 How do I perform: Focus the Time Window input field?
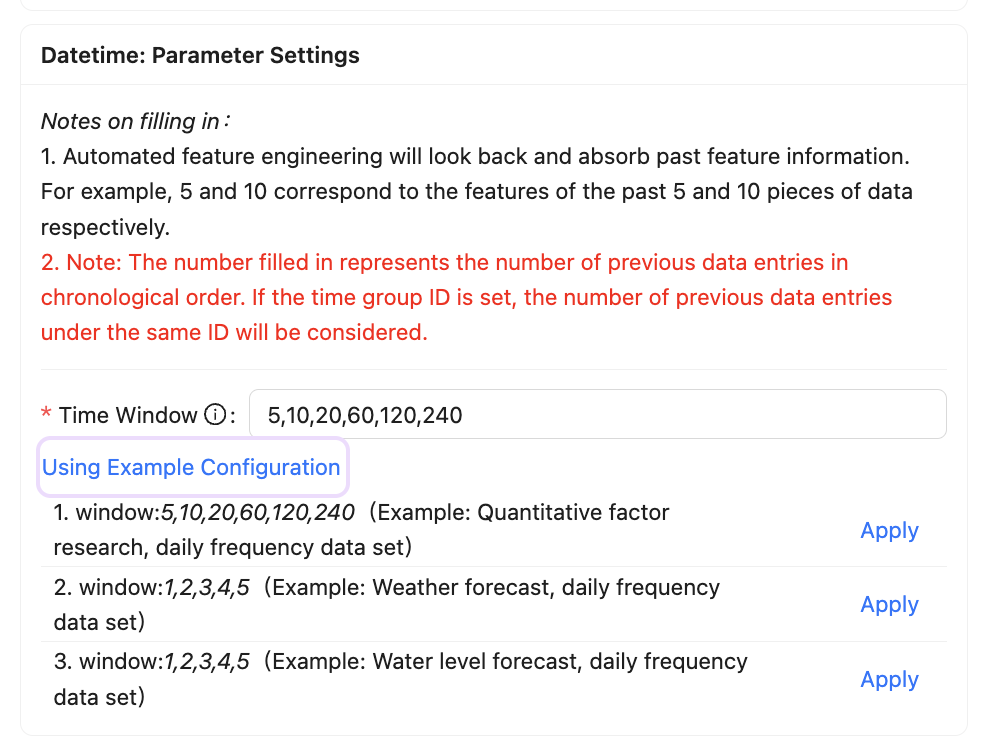597,414
